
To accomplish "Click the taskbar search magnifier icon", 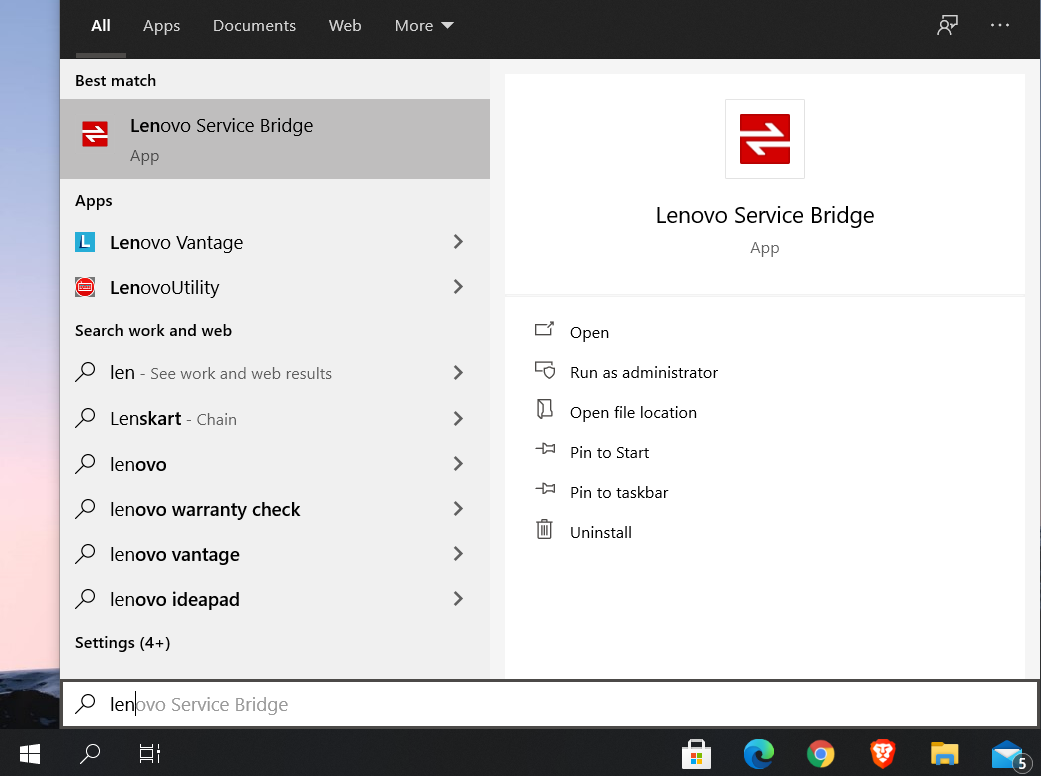I will point(90,753).
